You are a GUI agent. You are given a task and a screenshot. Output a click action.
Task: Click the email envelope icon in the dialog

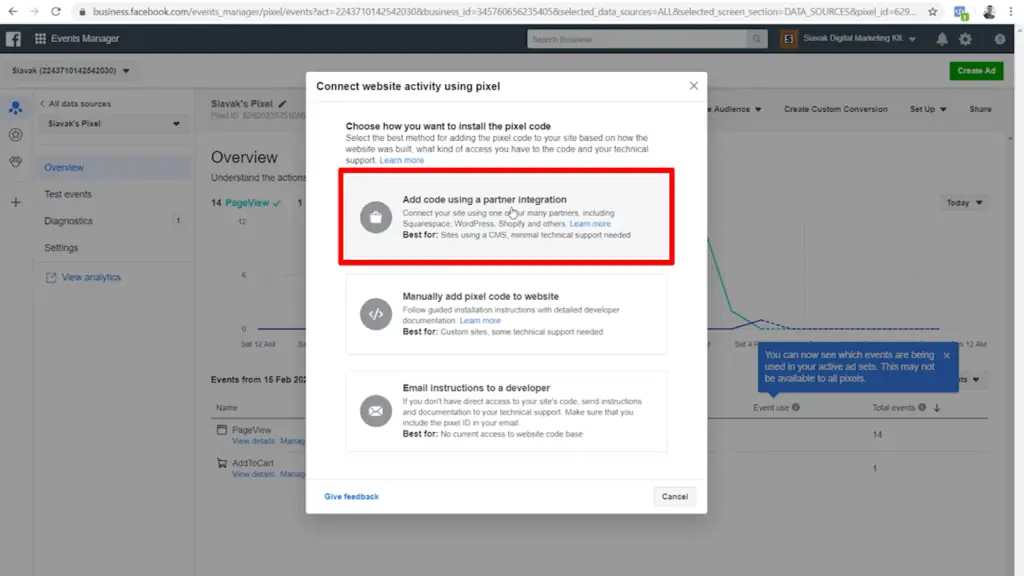[x=375, y=410]
